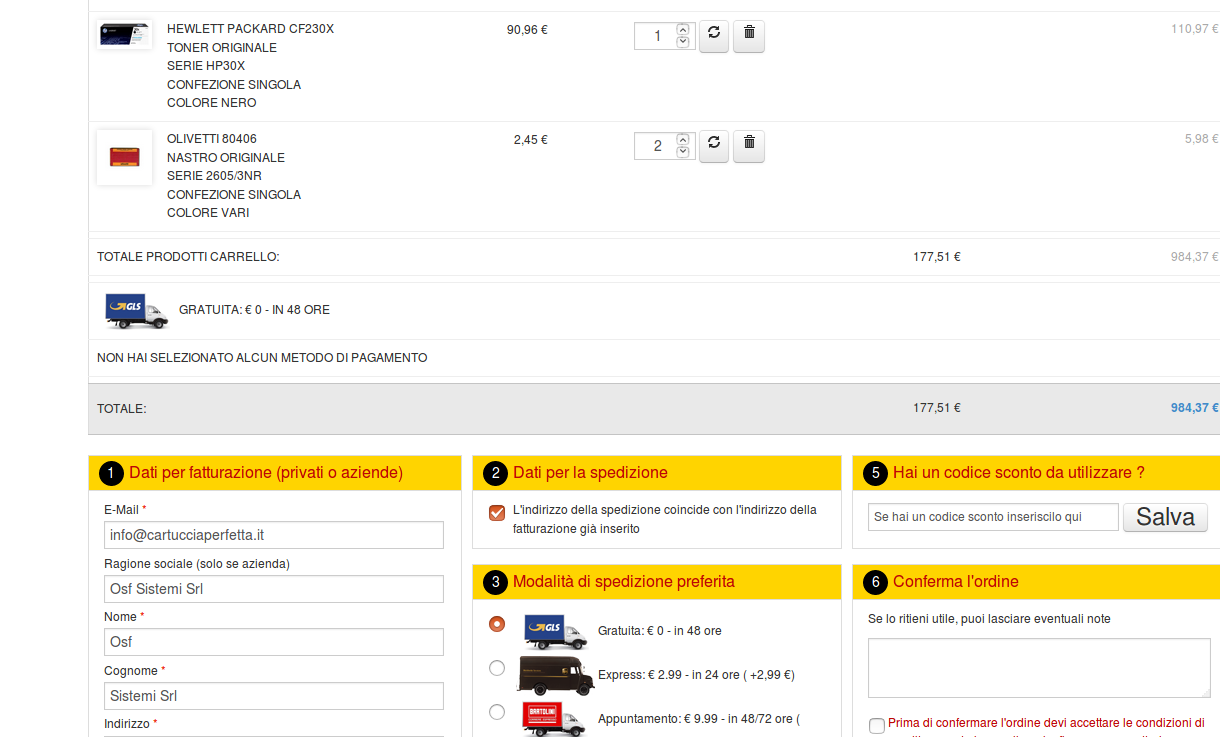Click quantity field of HP CF230X toner
This screenshot has width=1220, height=737.
coord(656,36)
